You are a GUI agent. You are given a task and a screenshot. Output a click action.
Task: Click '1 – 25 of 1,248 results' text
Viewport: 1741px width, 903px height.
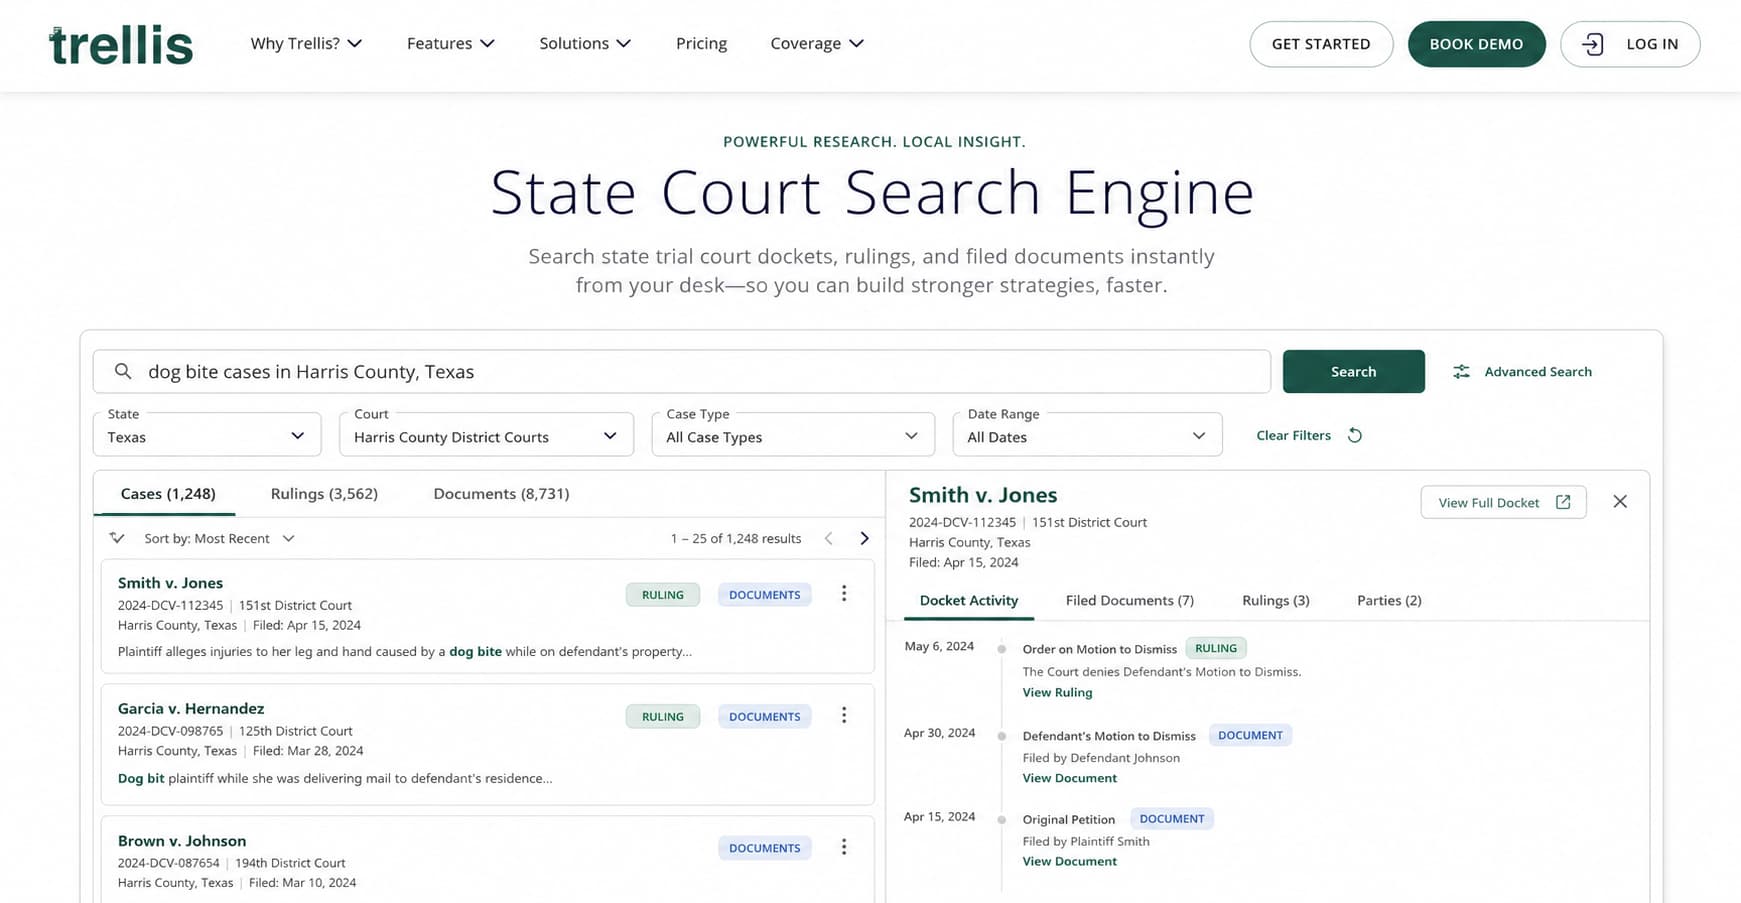(x=736, y=538)
